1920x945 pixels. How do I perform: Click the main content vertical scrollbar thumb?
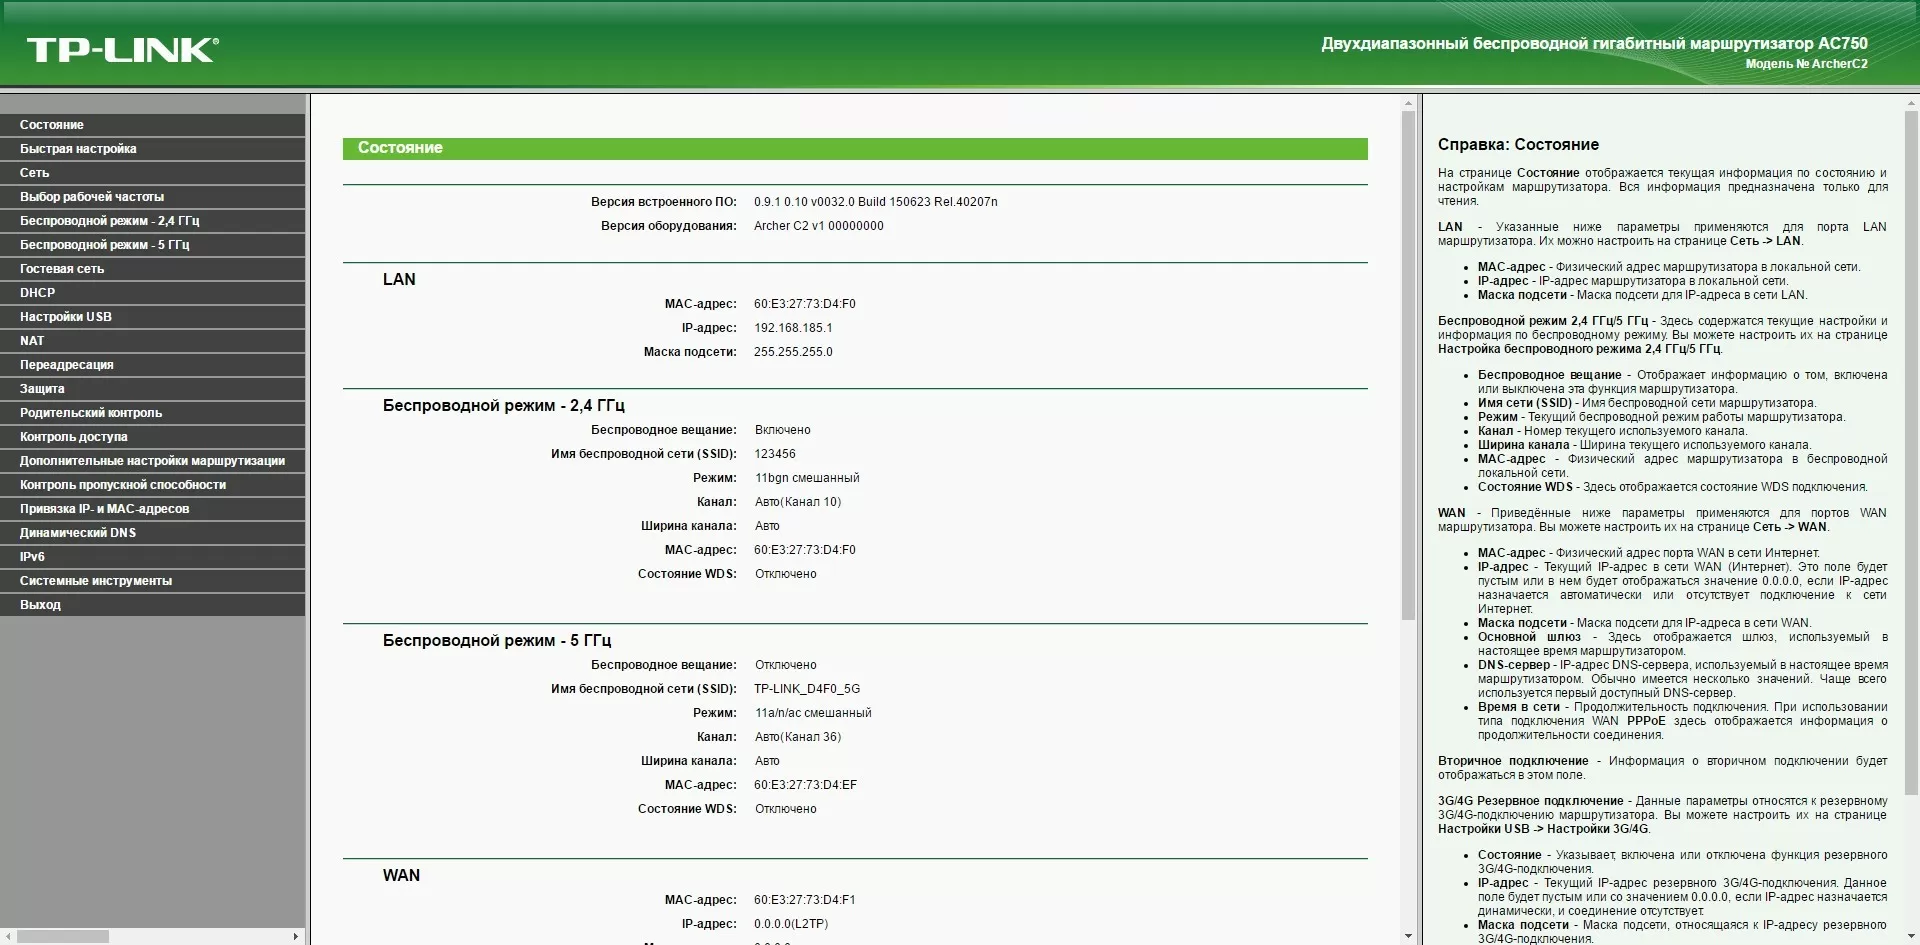1408,365
